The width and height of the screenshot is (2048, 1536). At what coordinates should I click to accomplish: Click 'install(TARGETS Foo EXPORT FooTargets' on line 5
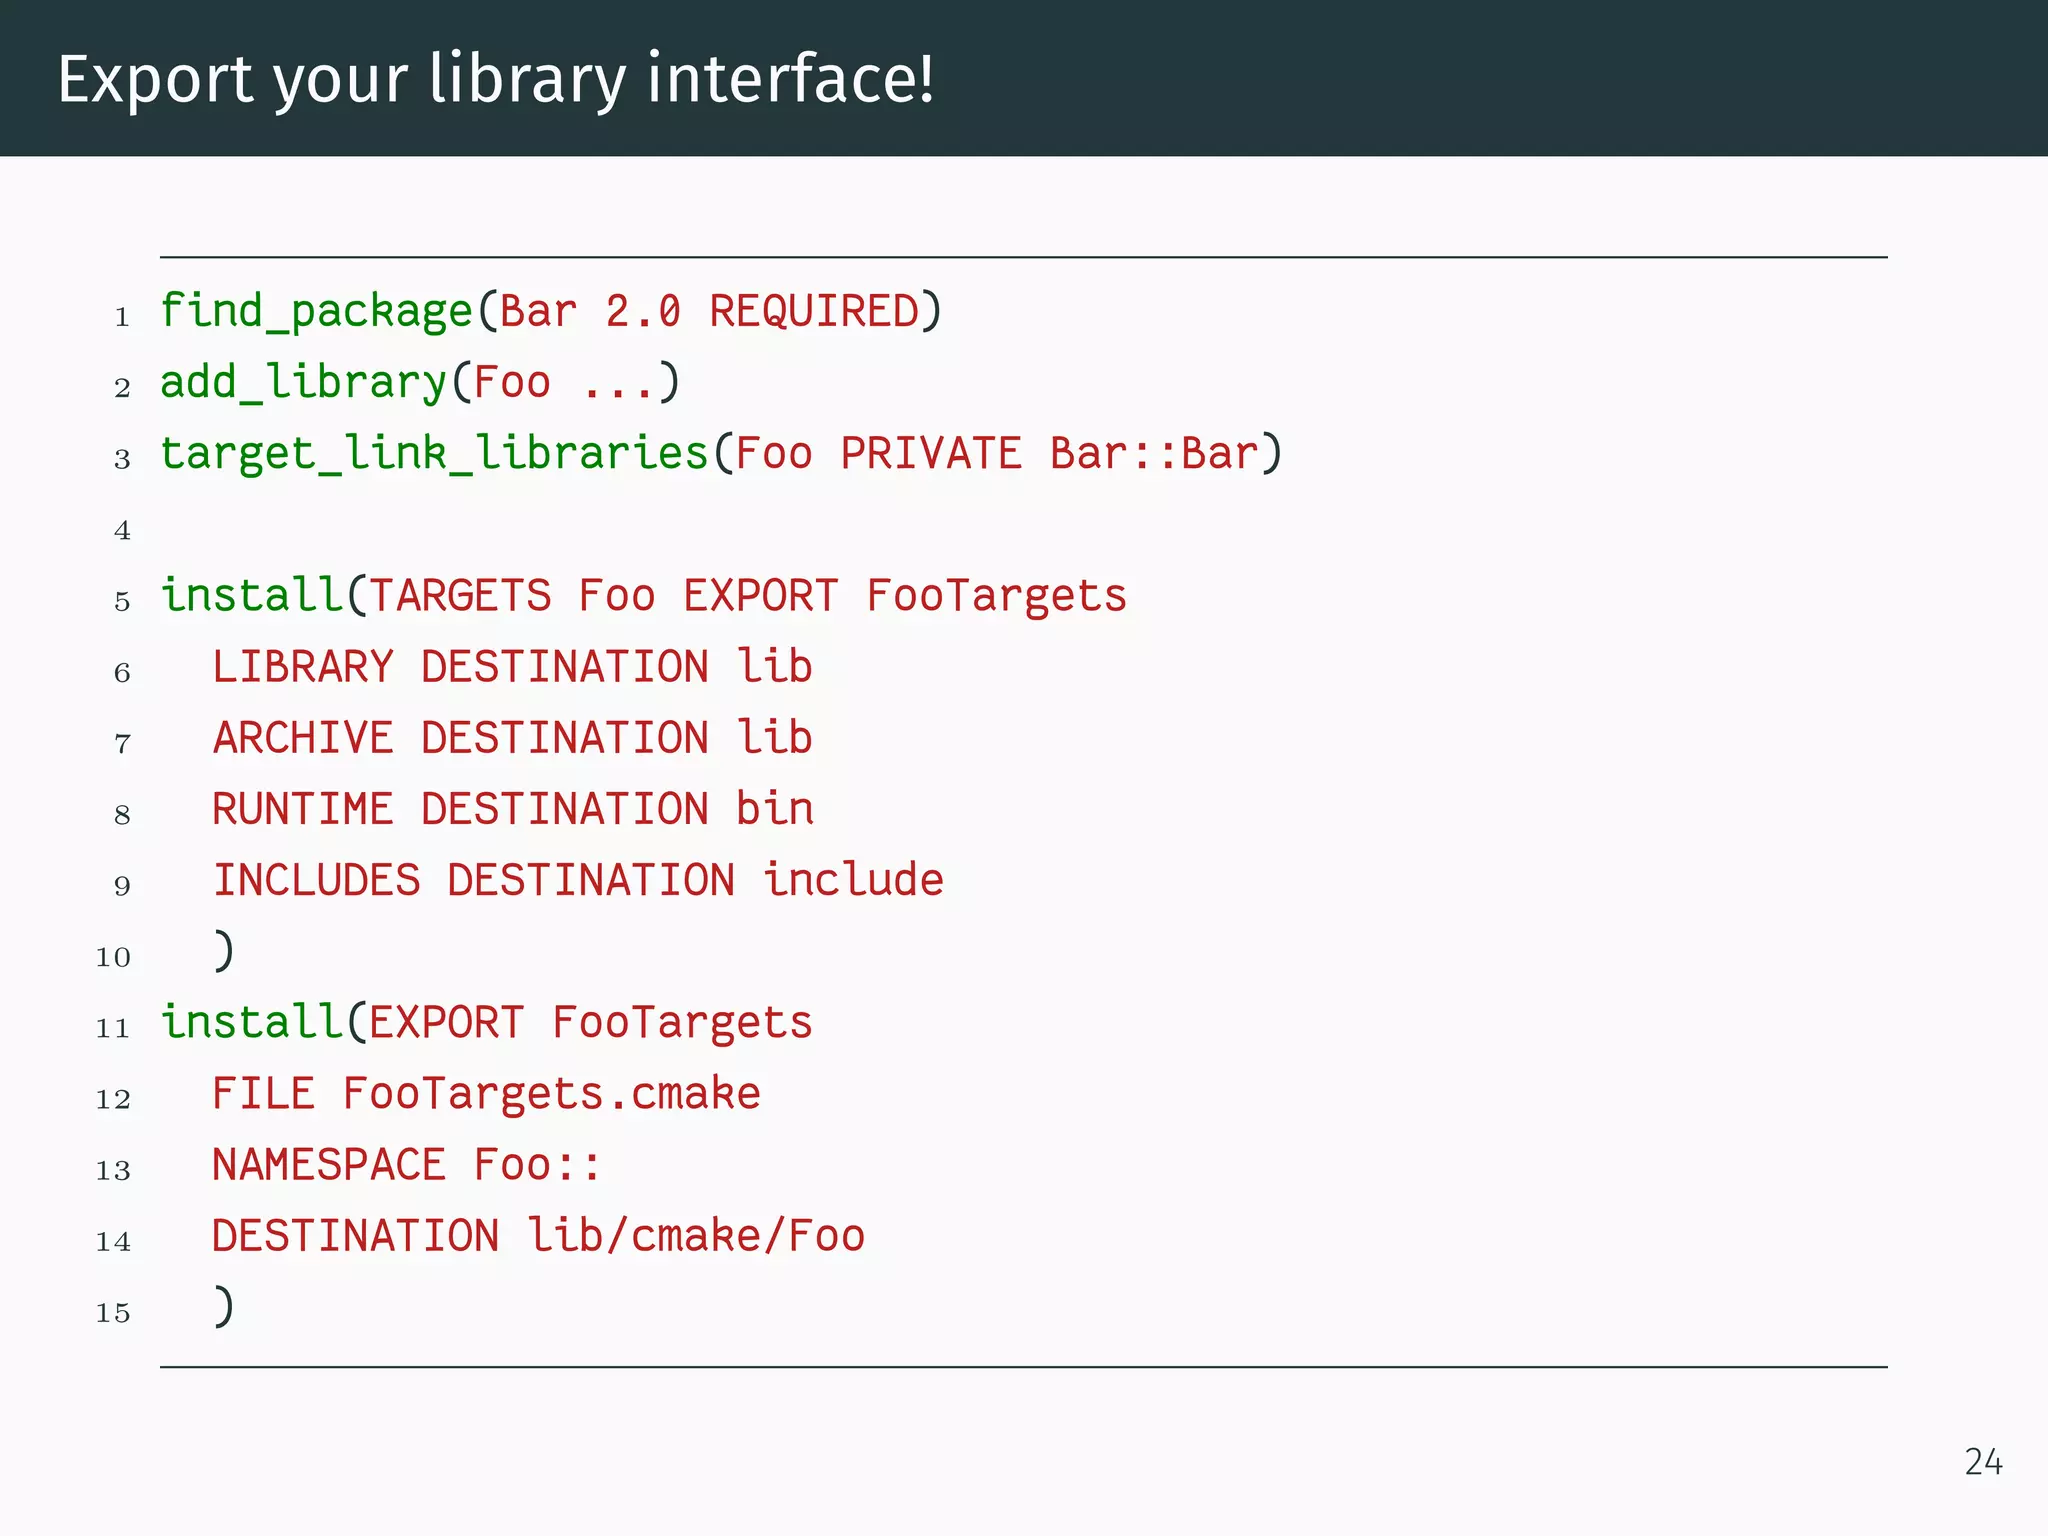(x=644, y=596)
